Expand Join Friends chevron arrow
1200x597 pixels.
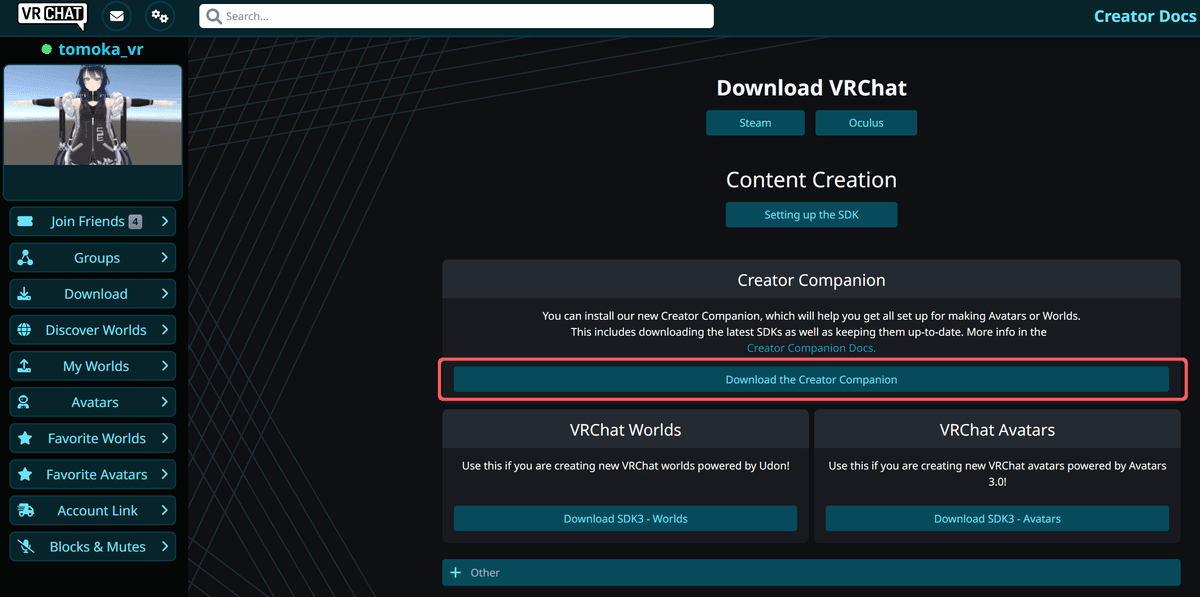coord(164,221)
